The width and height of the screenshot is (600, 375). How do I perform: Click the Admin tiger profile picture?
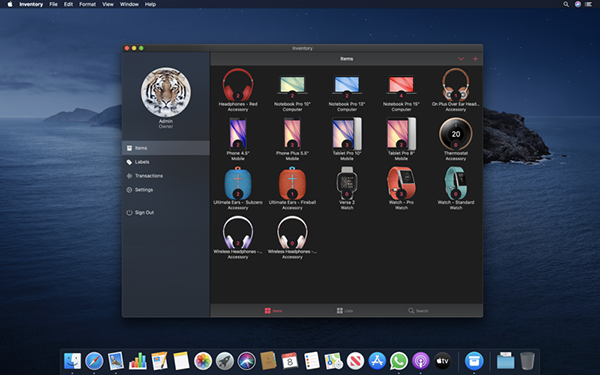[x=166, y=92]
